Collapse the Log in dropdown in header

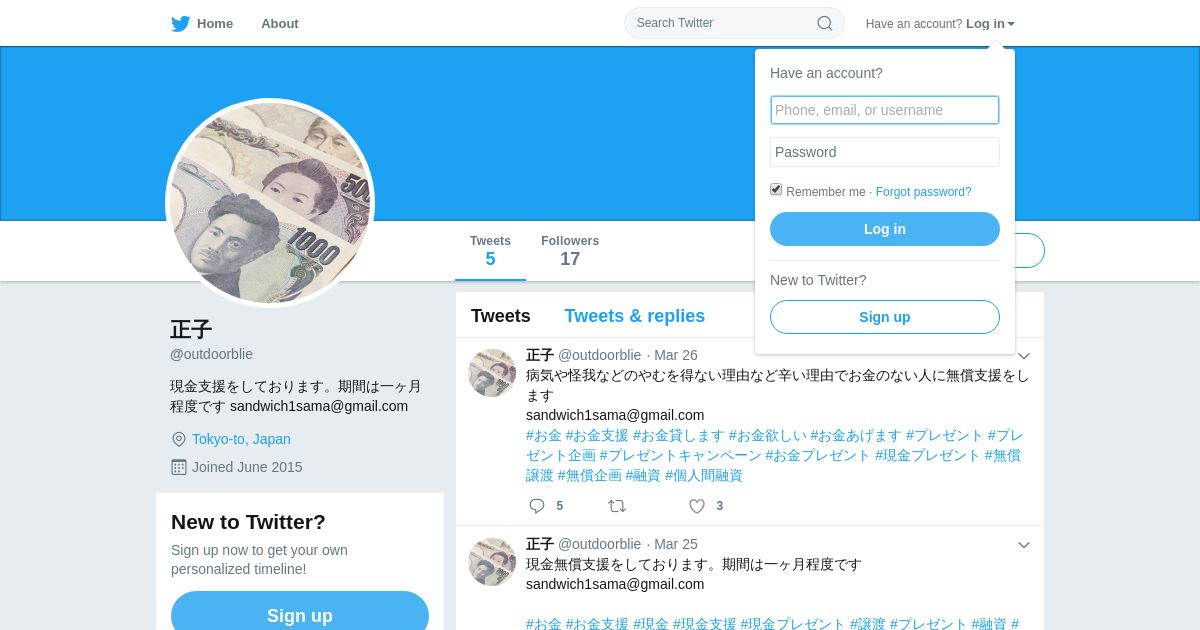click(990, 24)
